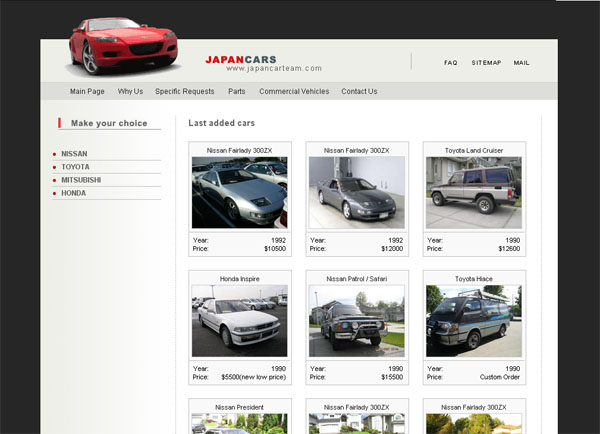Open the Toyota Land Cruiser photo
The width and height of the screenshot is (600, 434).
pos(474,193)
